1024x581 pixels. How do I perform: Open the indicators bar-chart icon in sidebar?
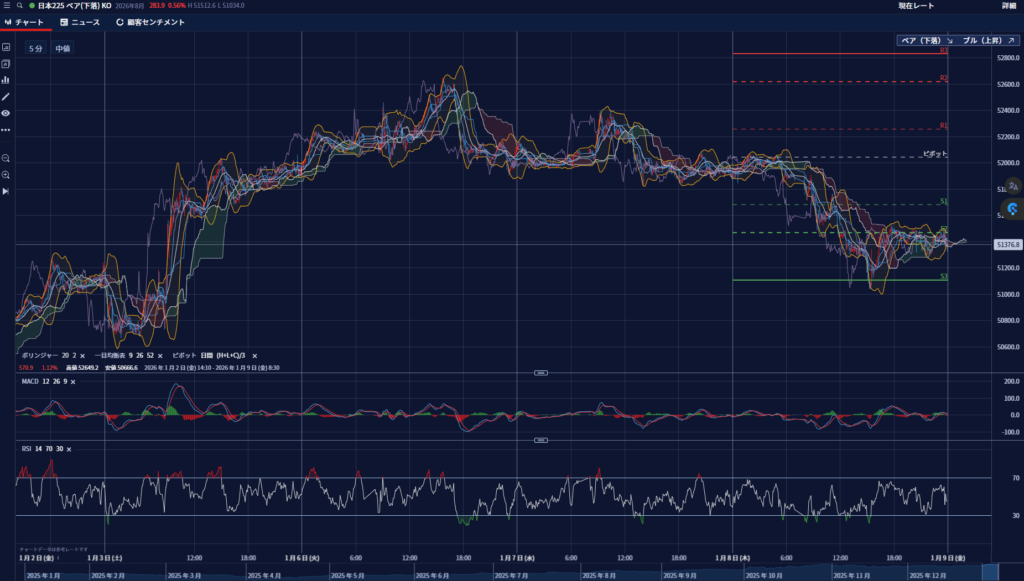pyautogui.click(x=6, y=80)
